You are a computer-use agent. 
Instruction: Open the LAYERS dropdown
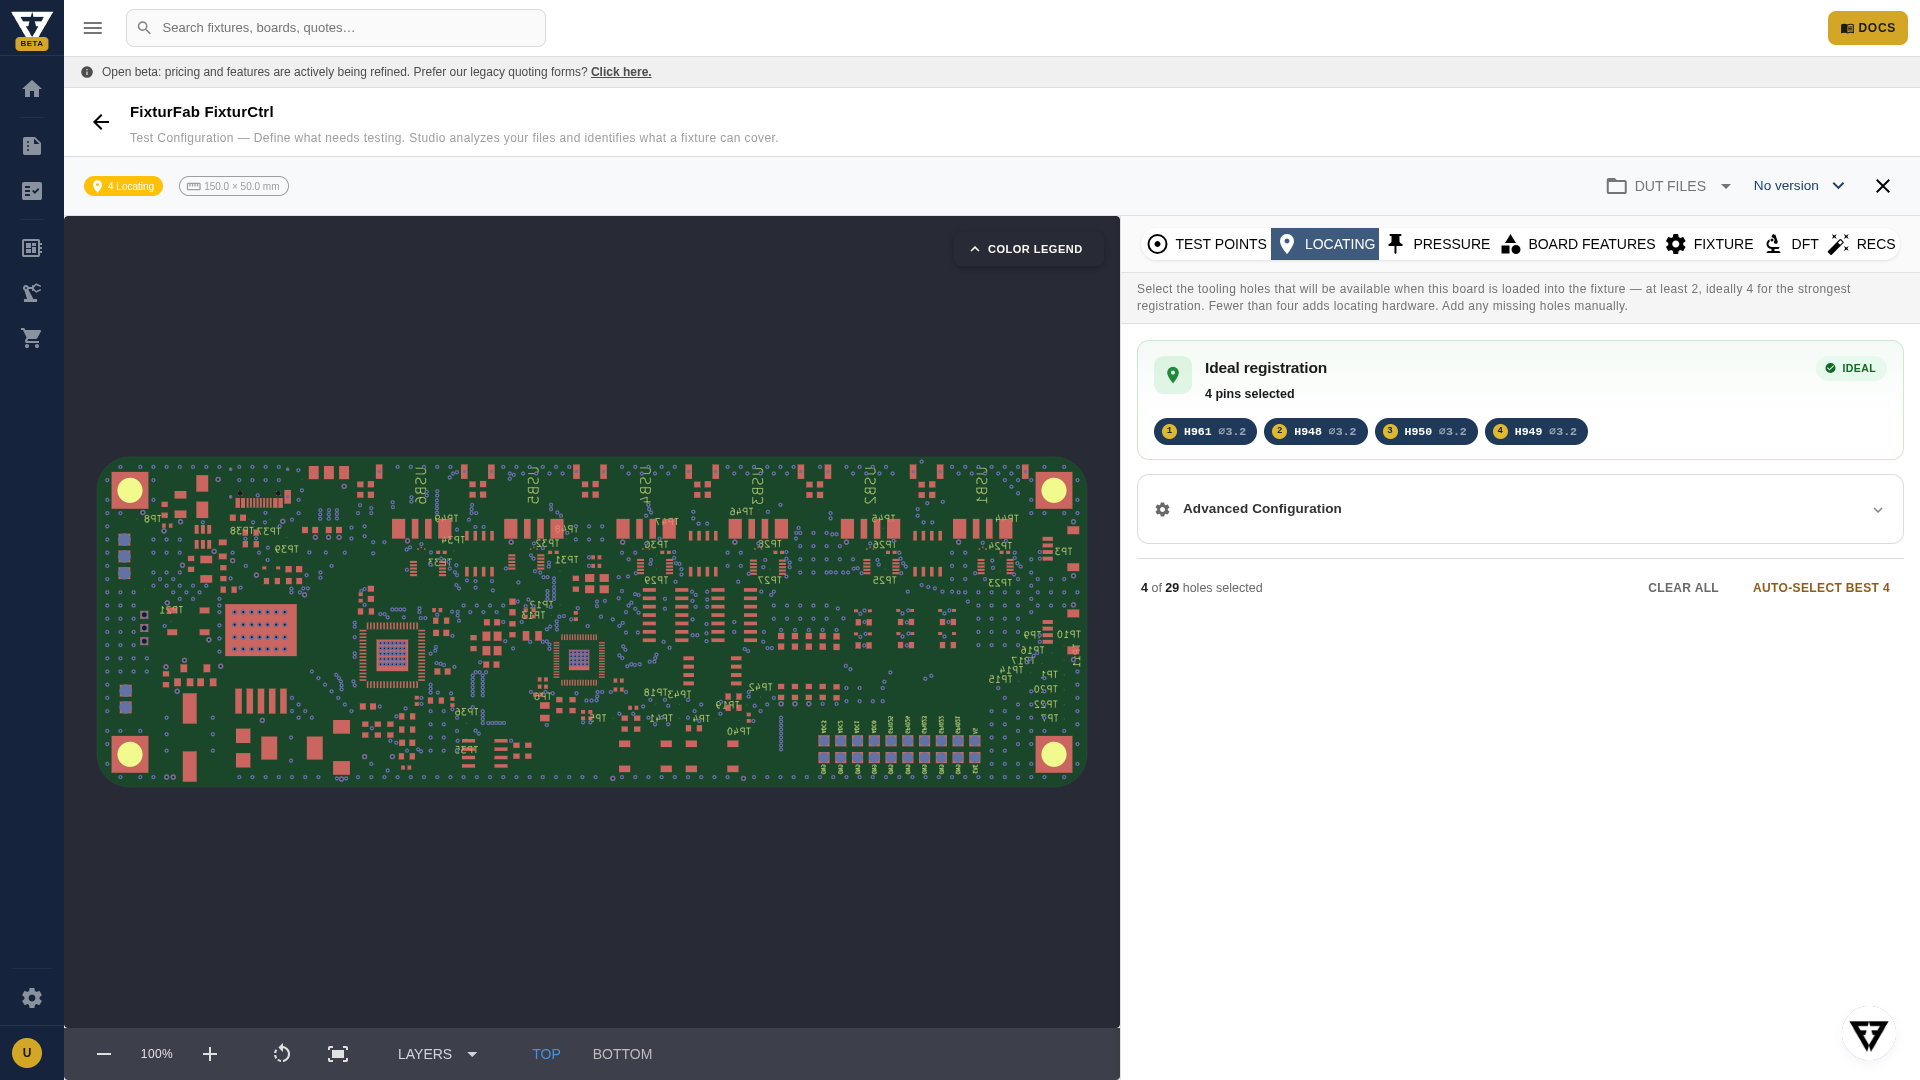[438, 1054]
